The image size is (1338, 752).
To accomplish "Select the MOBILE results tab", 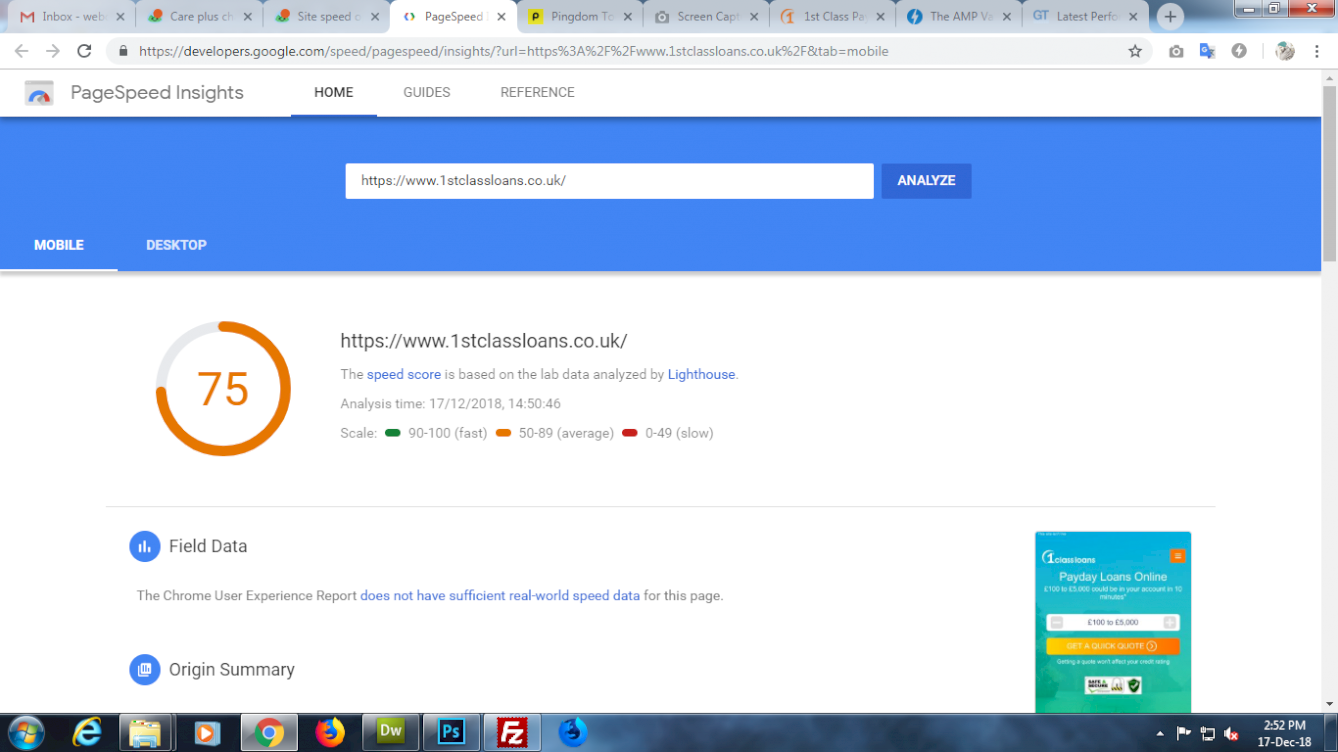I will pyautogui.click(x=59, y=245).
